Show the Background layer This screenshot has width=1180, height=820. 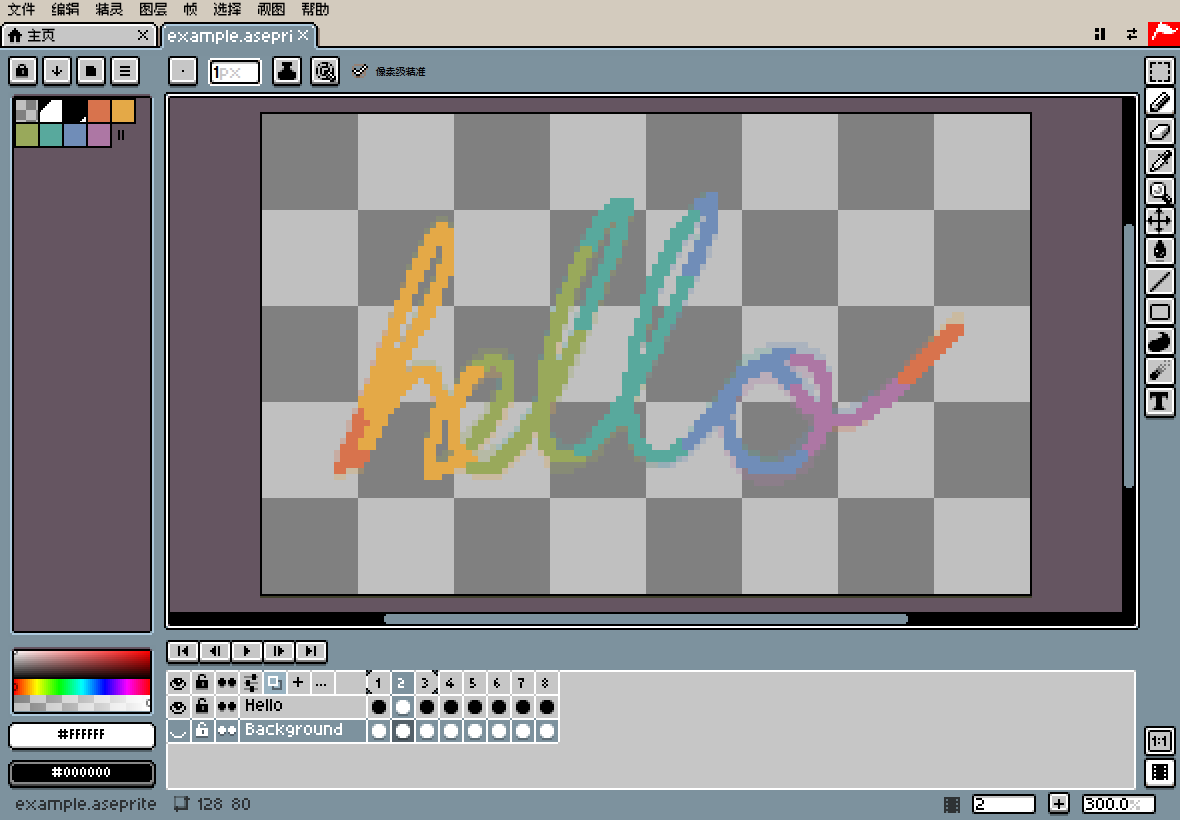tap(178, 730)
